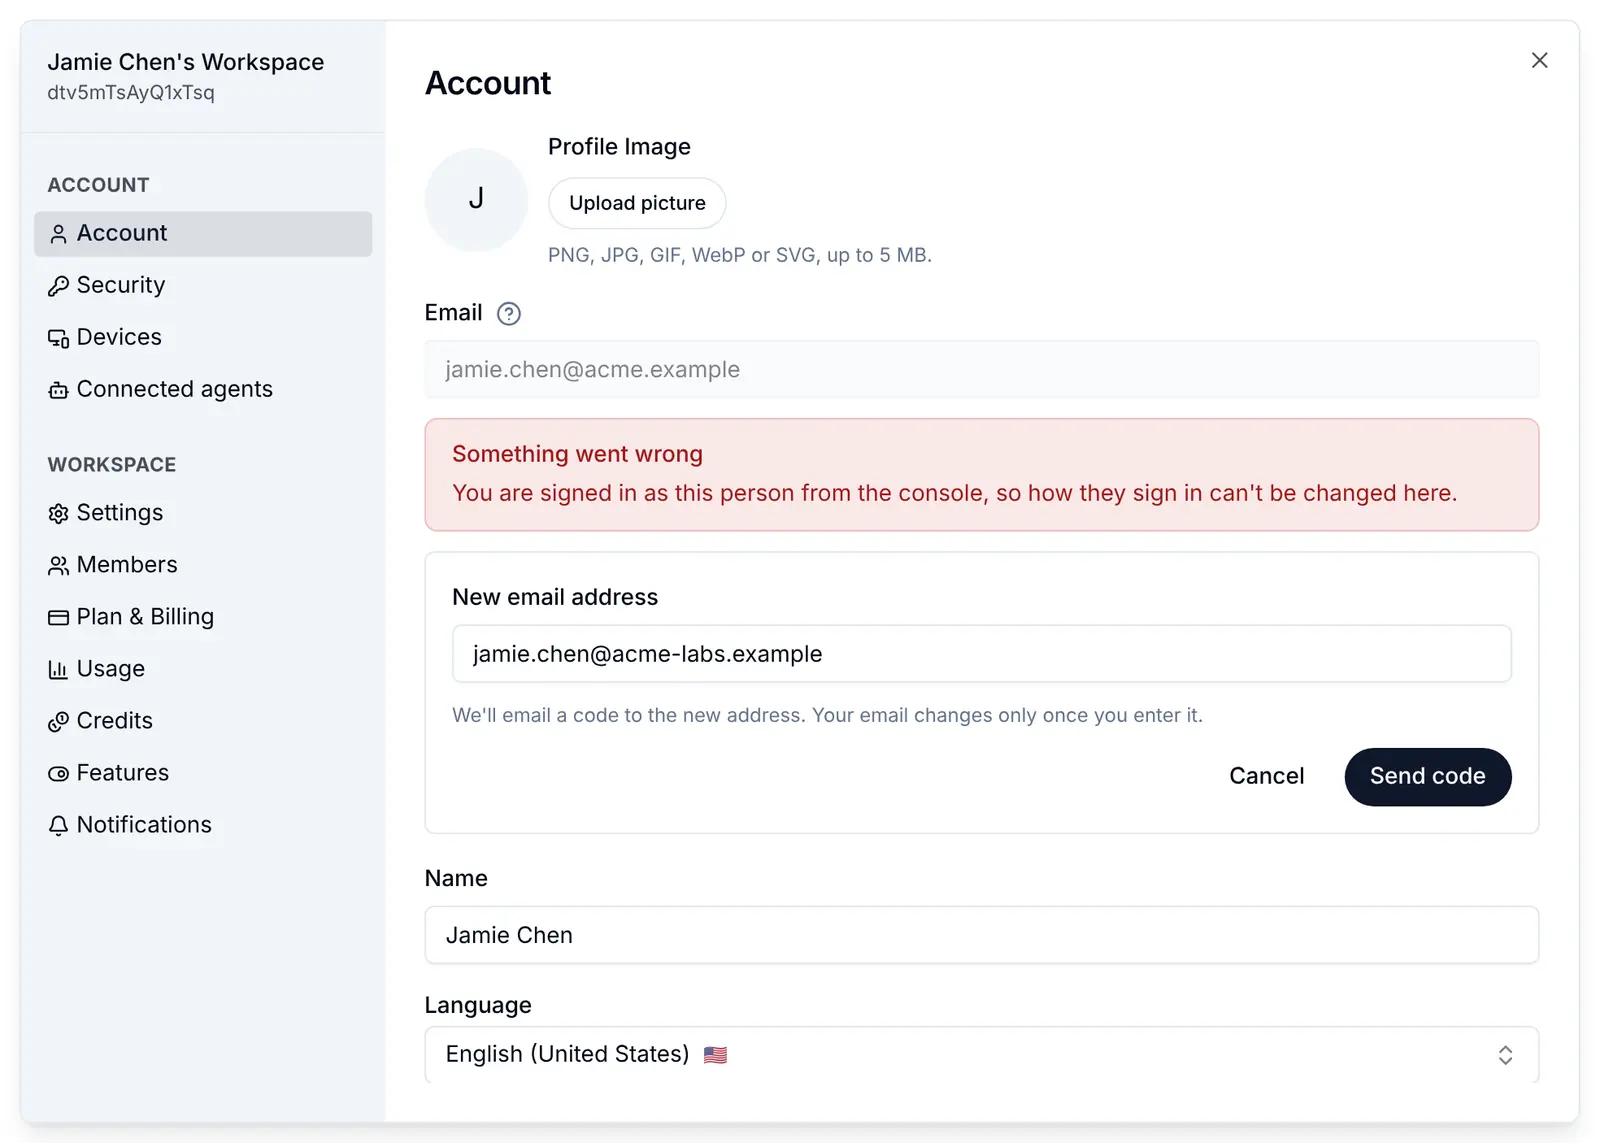The height and width of the screenshot is (1143, 1600).
Task: Click the Security key icon
Action: (x=58, y=286)
